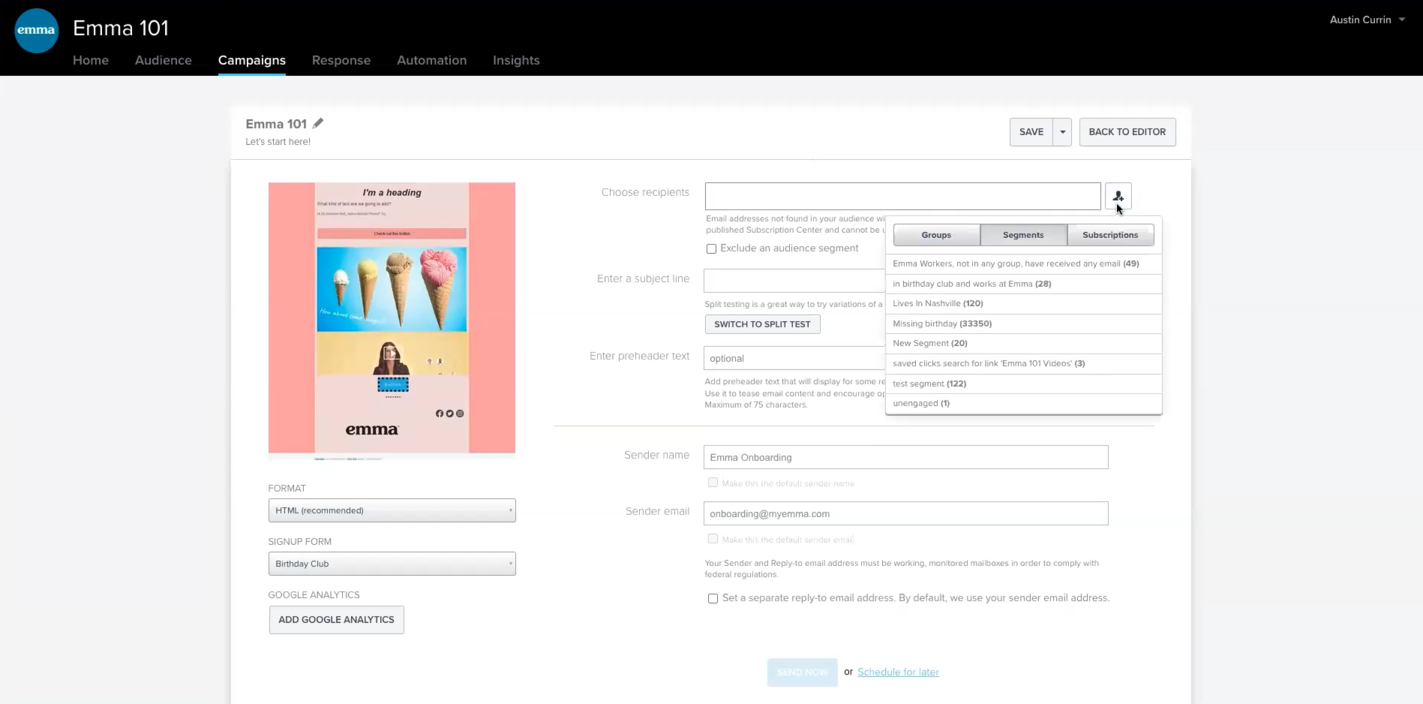Click the SEND NOW button
The height and width of the screenshot is (704, 1423).
point(802,672)
